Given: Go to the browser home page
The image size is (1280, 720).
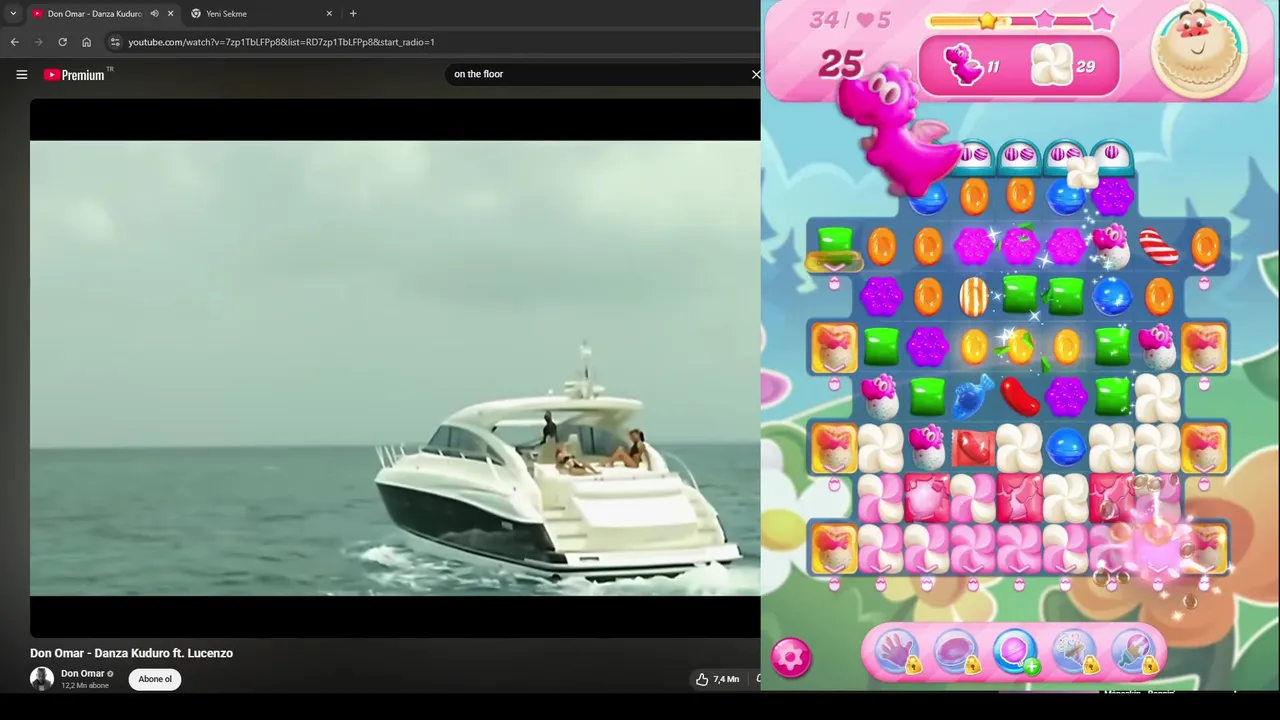Looking at the screenshot, I should [86, 42].
